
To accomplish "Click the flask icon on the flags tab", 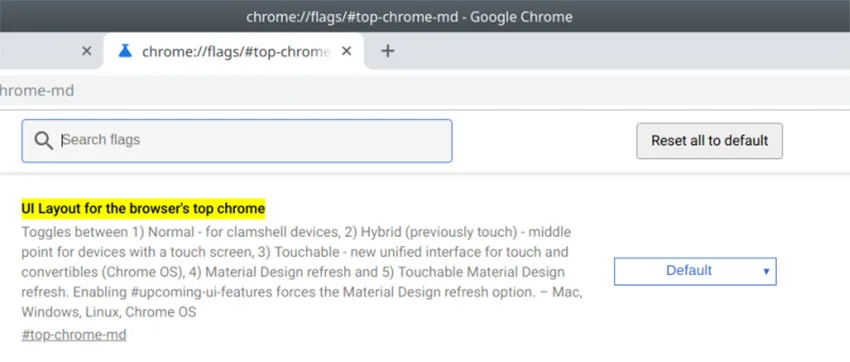I will coord(125,51).
